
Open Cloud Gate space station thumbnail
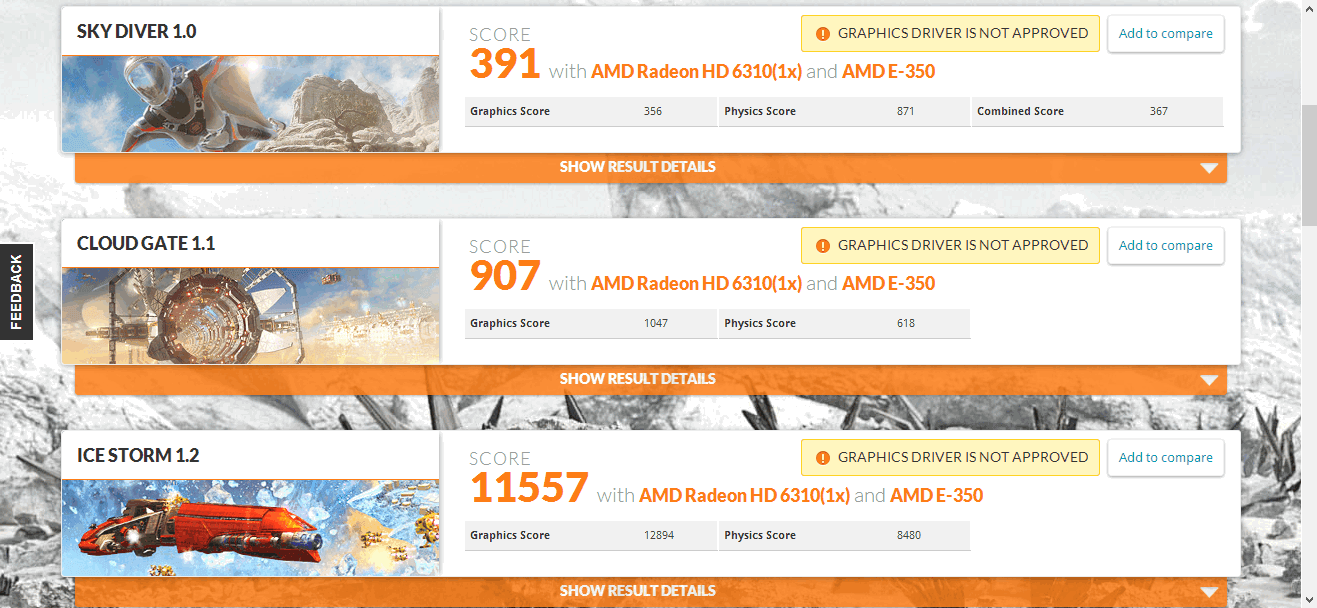click(250, 316)
